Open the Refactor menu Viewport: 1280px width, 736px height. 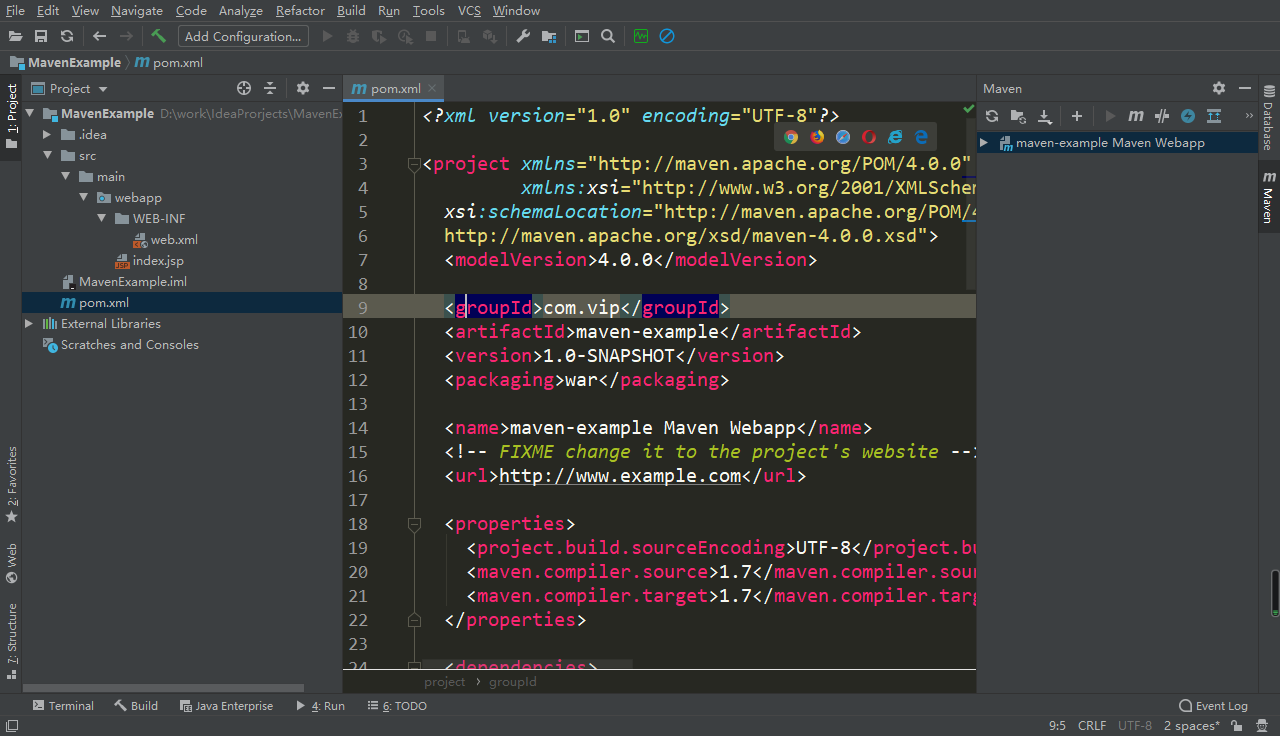pos(300,10)
